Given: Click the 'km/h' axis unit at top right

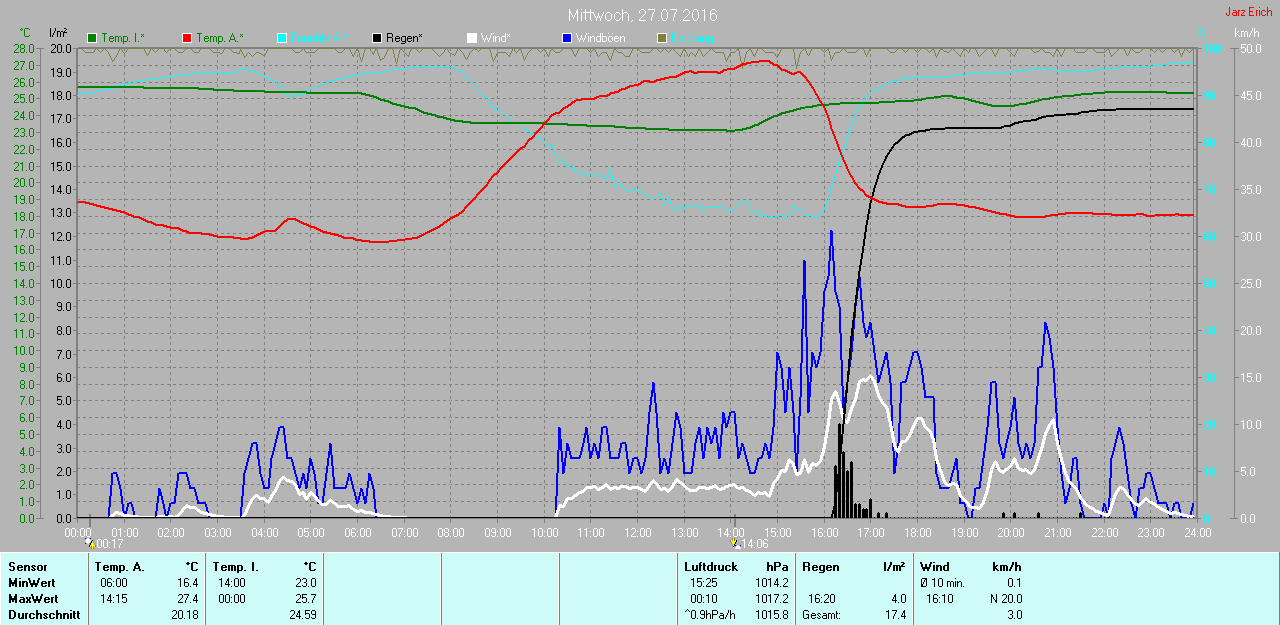Looking at the screenshot, I should [1246, 33].
